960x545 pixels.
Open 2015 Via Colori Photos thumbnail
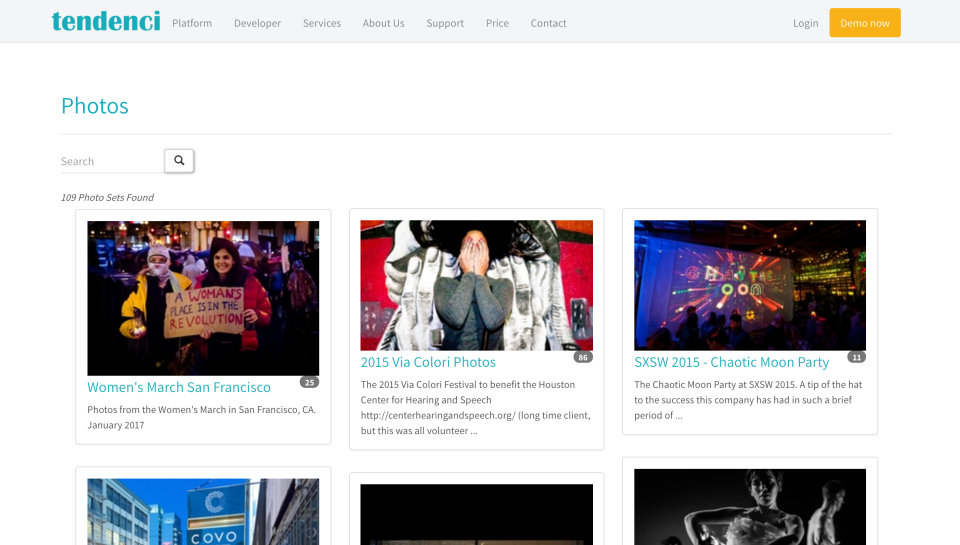coord(476,285)
